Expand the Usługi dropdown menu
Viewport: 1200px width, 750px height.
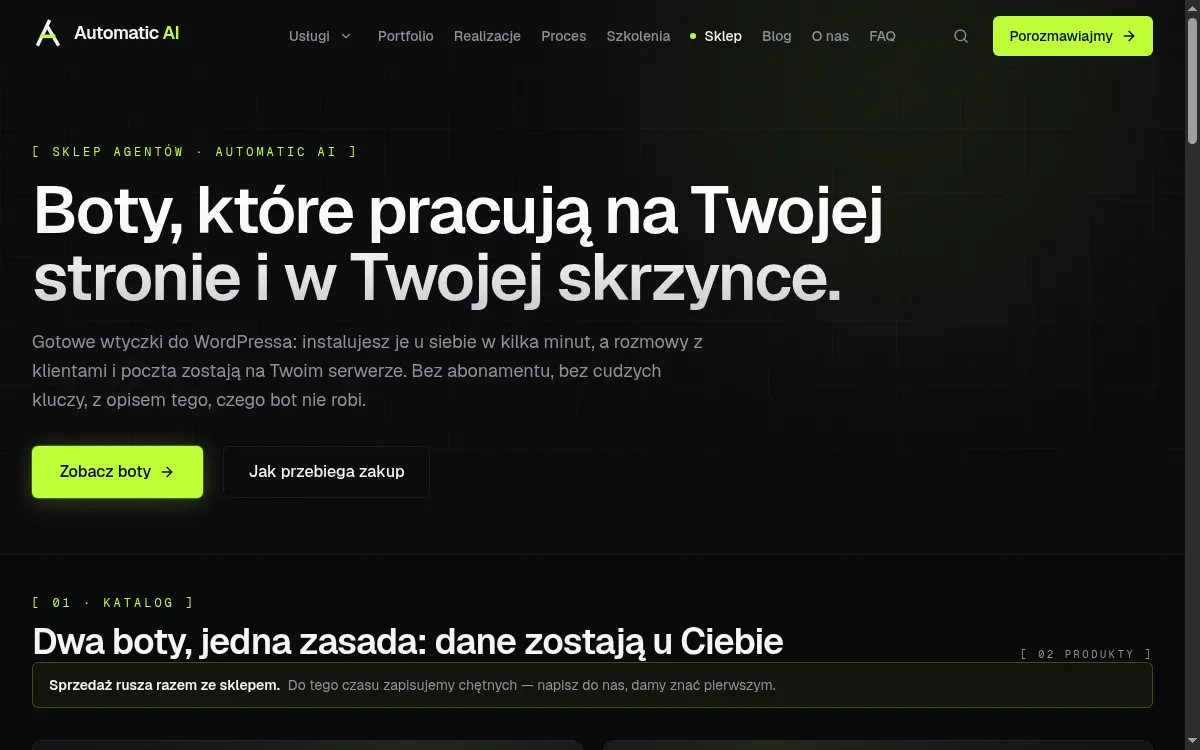click(320, 36)
